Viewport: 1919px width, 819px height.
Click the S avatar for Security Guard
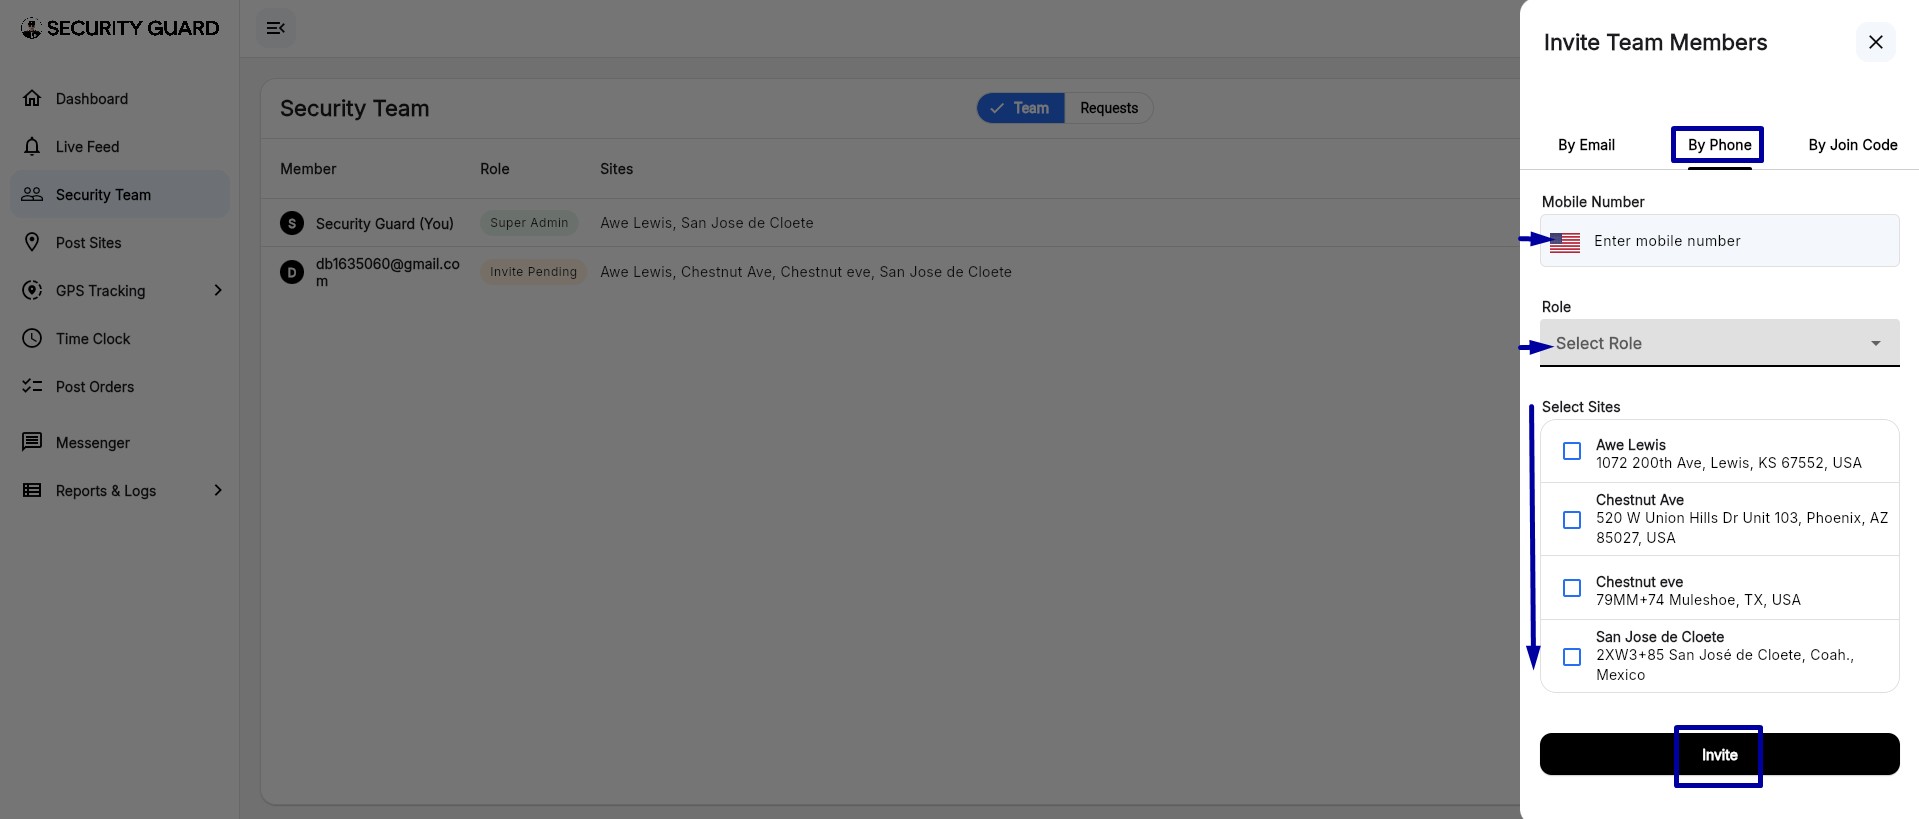(x=292, y=223)
